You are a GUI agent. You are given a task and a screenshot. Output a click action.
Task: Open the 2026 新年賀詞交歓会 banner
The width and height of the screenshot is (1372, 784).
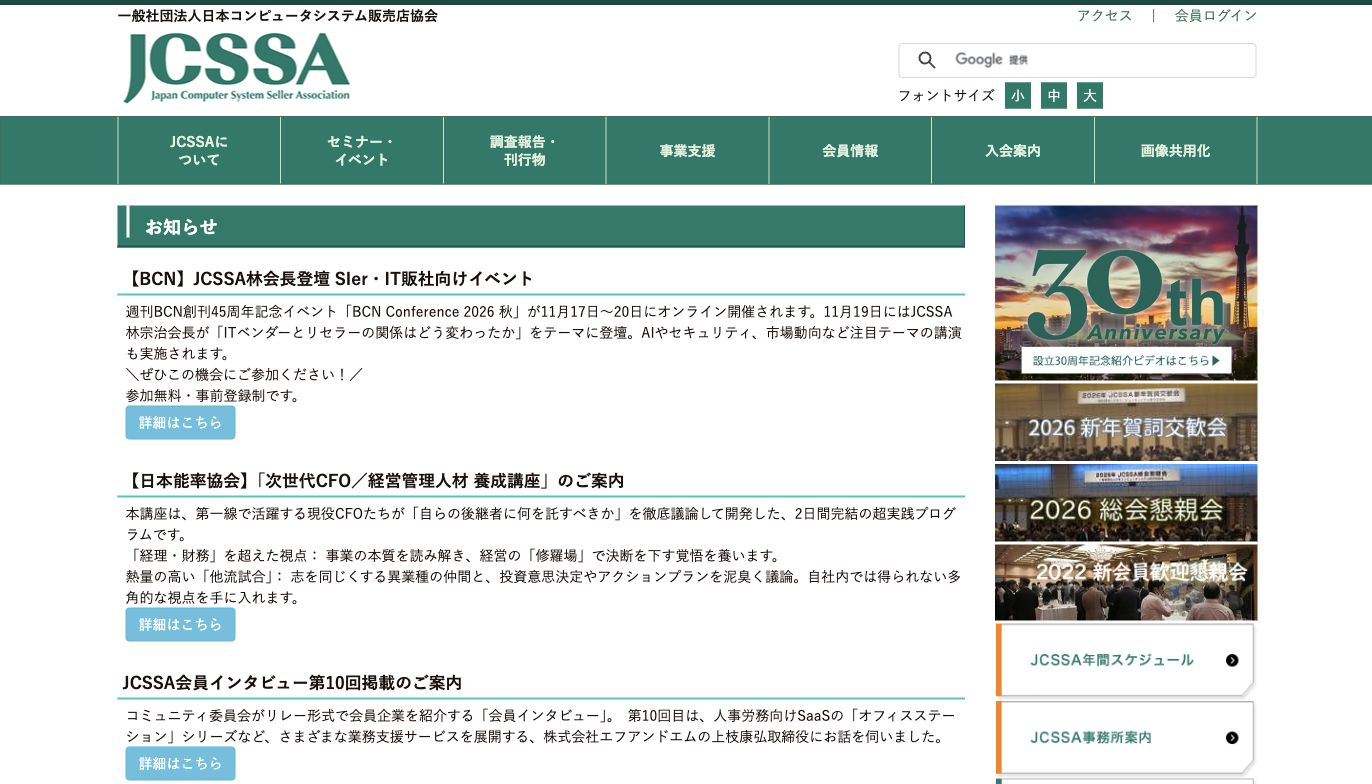[x=1126, y=423]
